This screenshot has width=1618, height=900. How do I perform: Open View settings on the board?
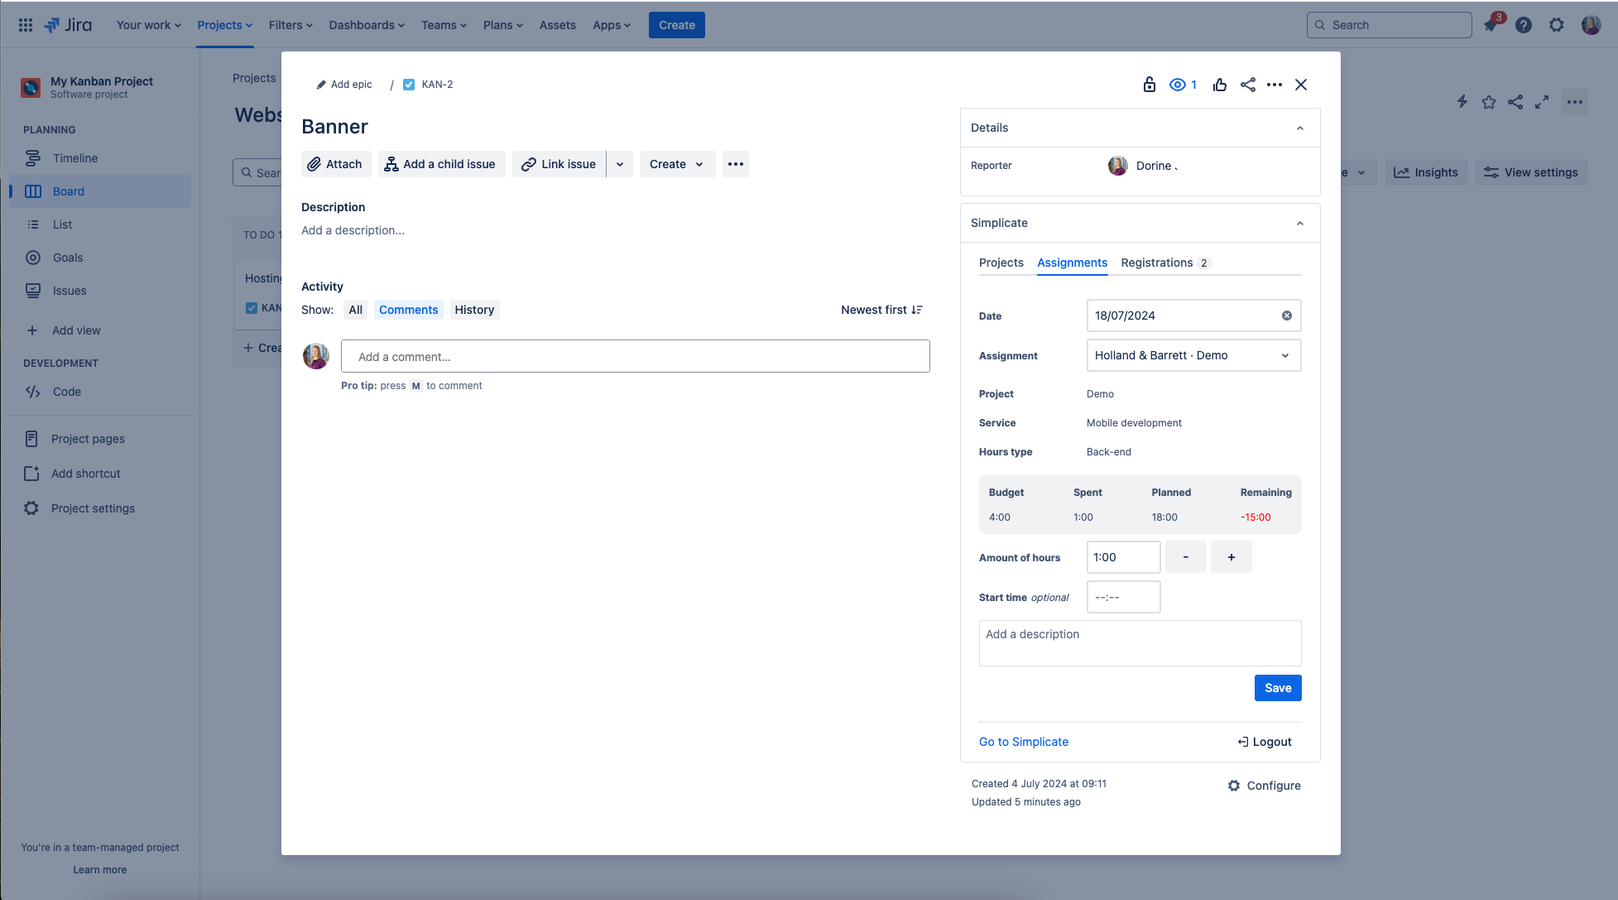(x=1531, y=172)
